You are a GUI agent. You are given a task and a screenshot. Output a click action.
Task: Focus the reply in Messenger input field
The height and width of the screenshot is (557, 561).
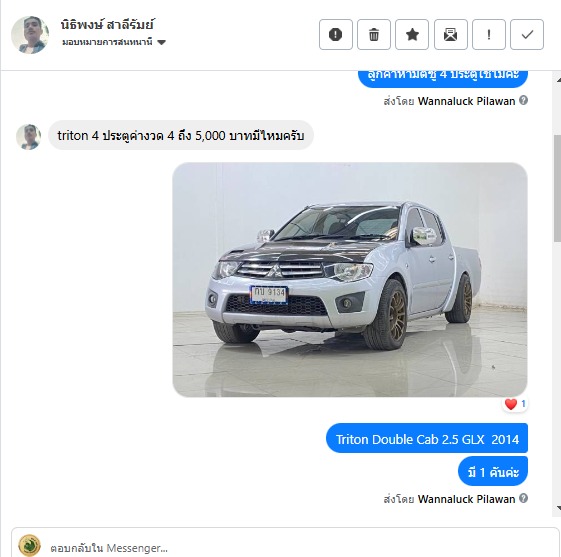click(x=301, y=547)
